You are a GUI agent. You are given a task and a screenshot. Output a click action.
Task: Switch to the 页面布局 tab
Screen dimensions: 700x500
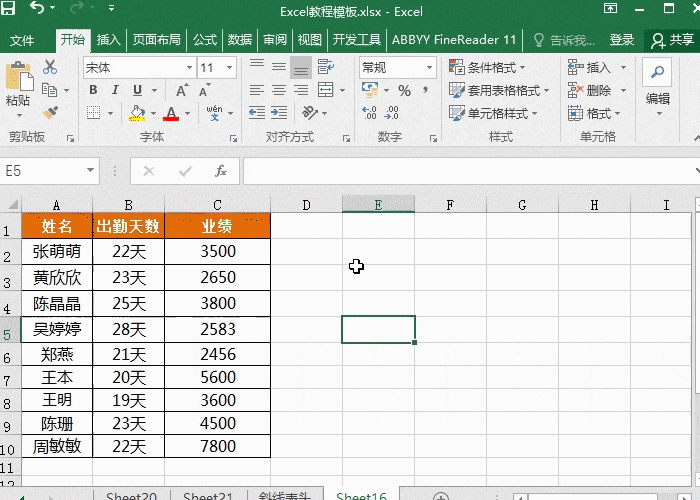[x=157, y=40]
